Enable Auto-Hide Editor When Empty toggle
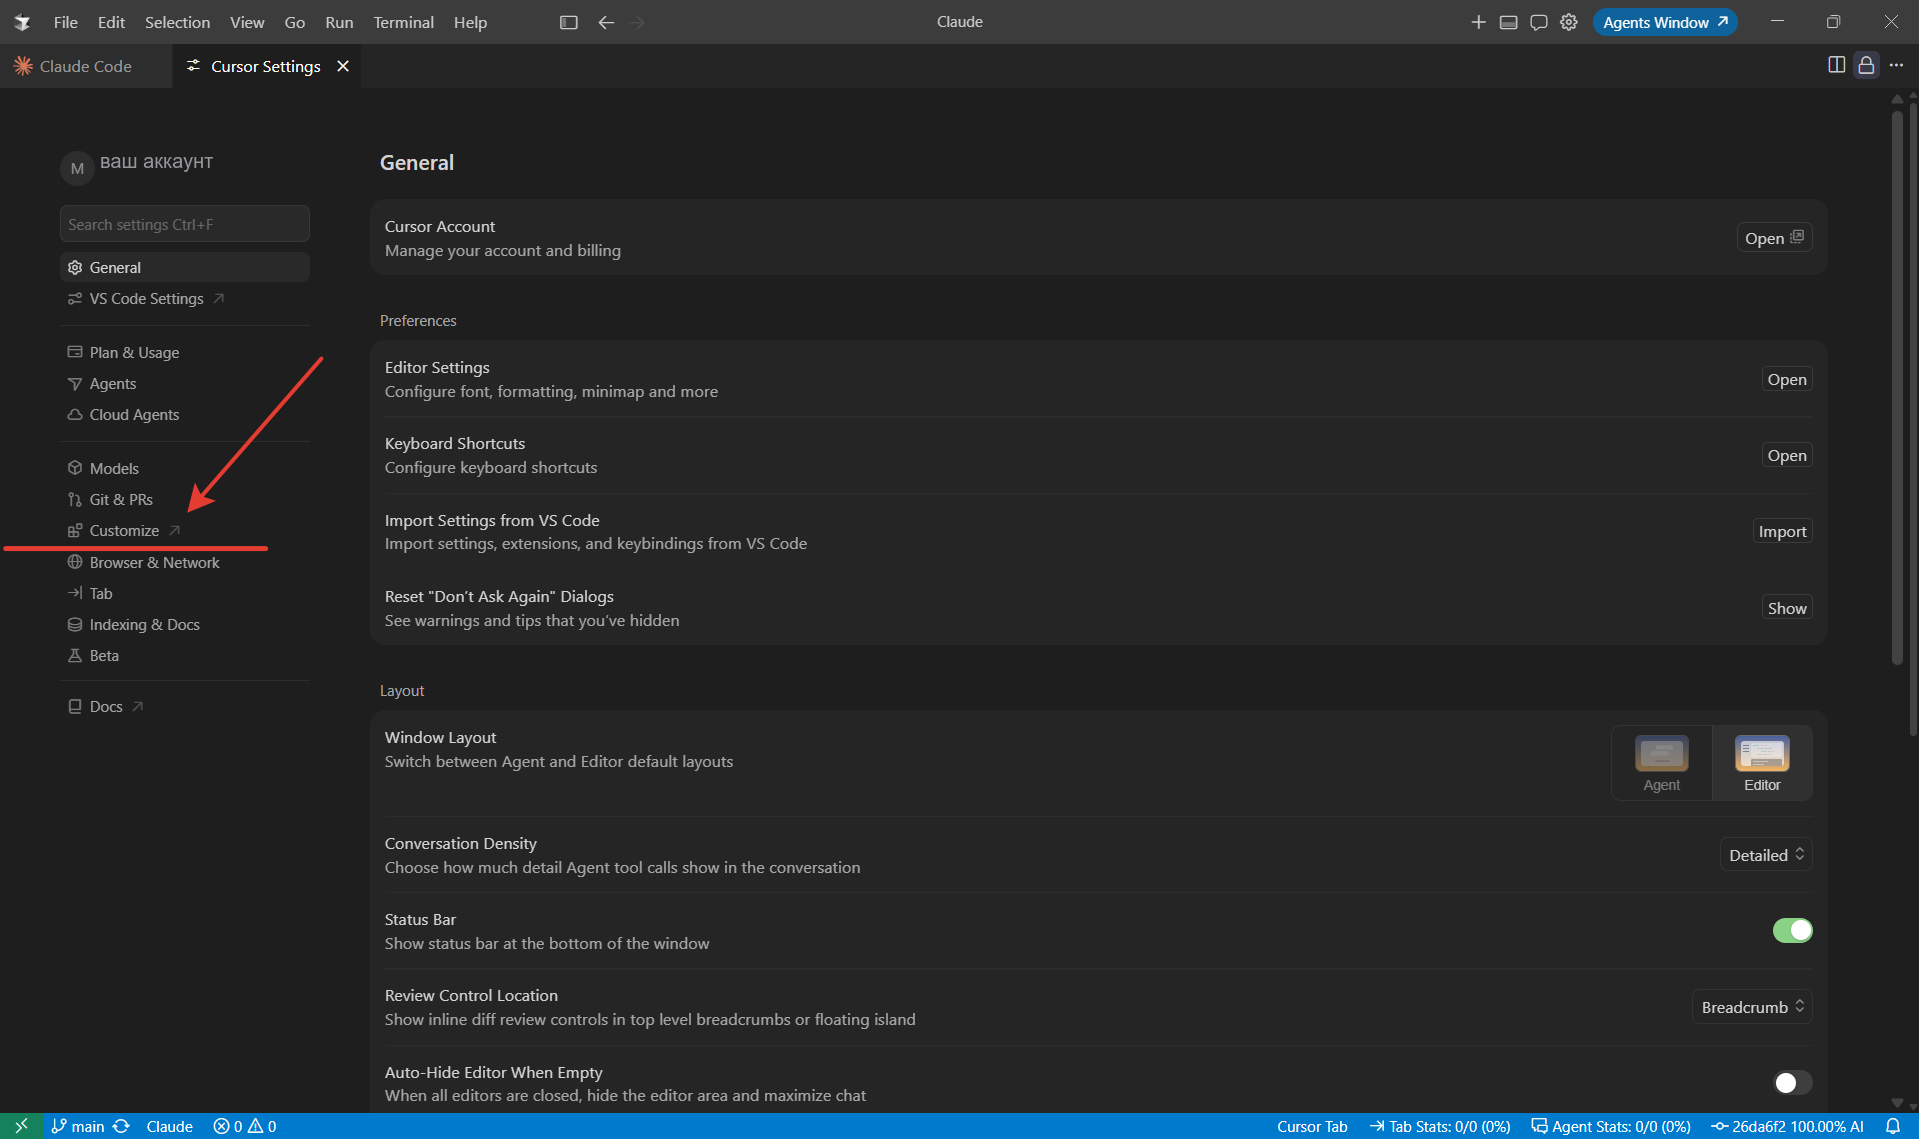The image size is (1919, 1139). [1792, 1083]
